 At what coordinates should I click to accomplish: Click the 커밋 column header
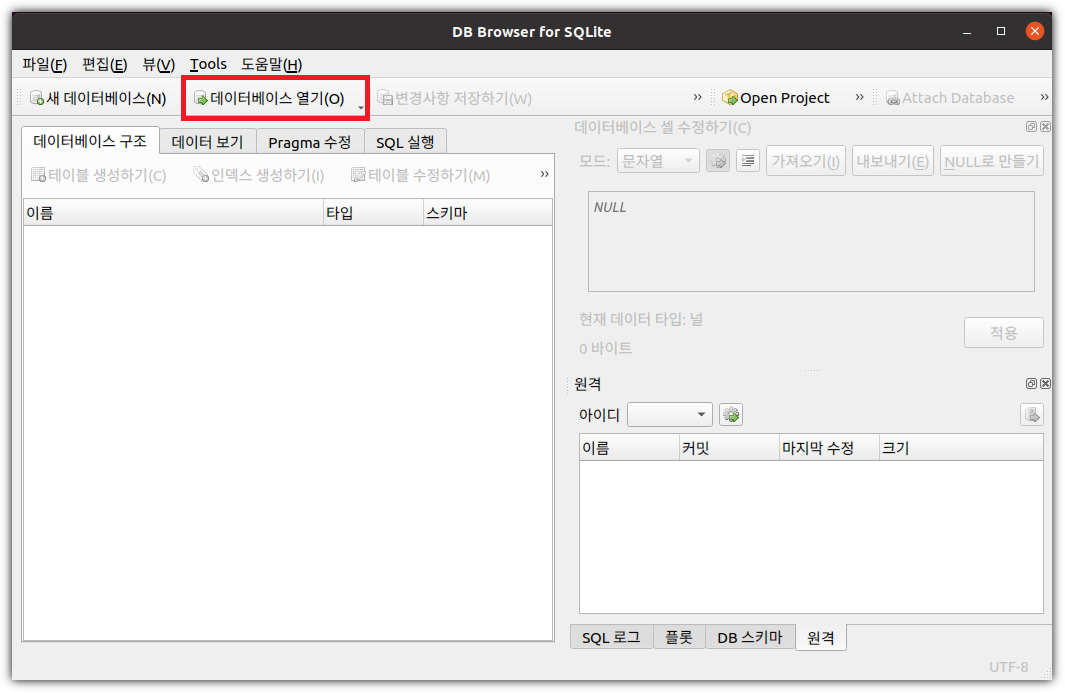click(729, 448)
